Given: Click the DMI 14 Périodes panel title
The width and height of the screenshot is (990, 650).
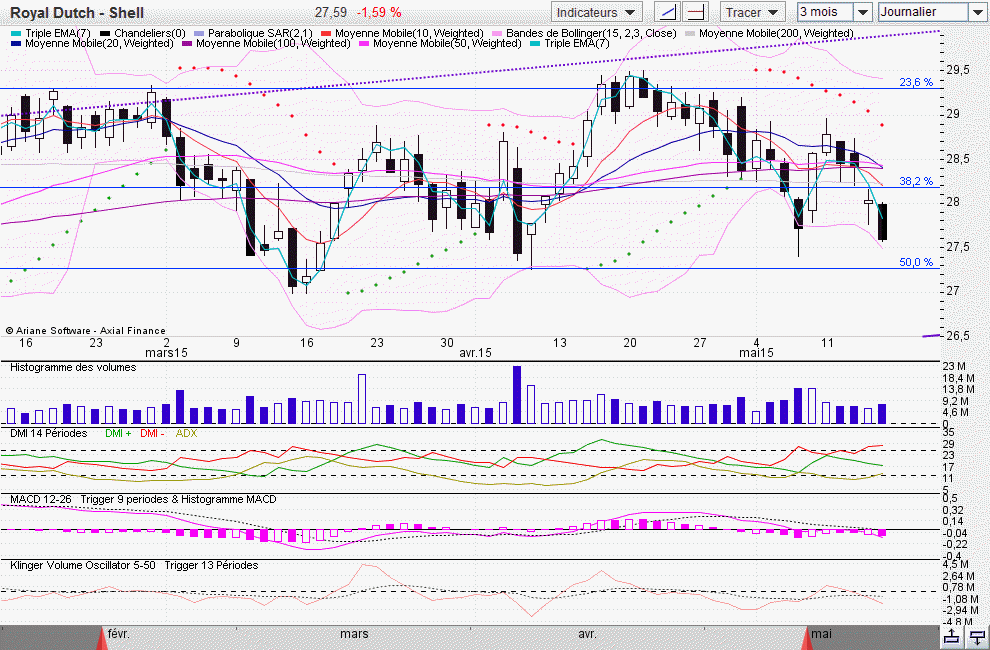Looking at the screenshot, I should [49, 433].
